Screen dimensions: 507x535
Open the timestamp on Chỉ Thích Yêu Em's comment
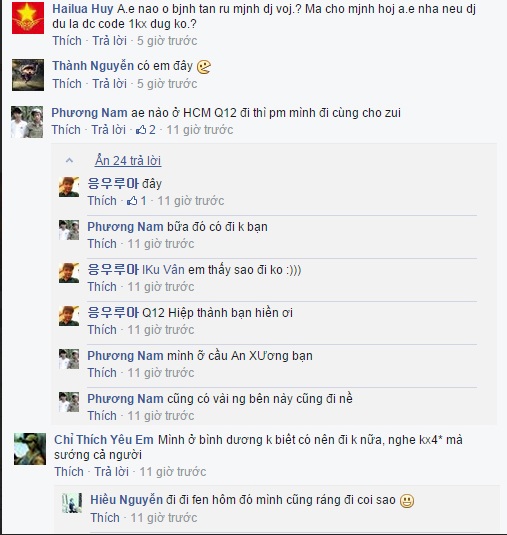173,472
